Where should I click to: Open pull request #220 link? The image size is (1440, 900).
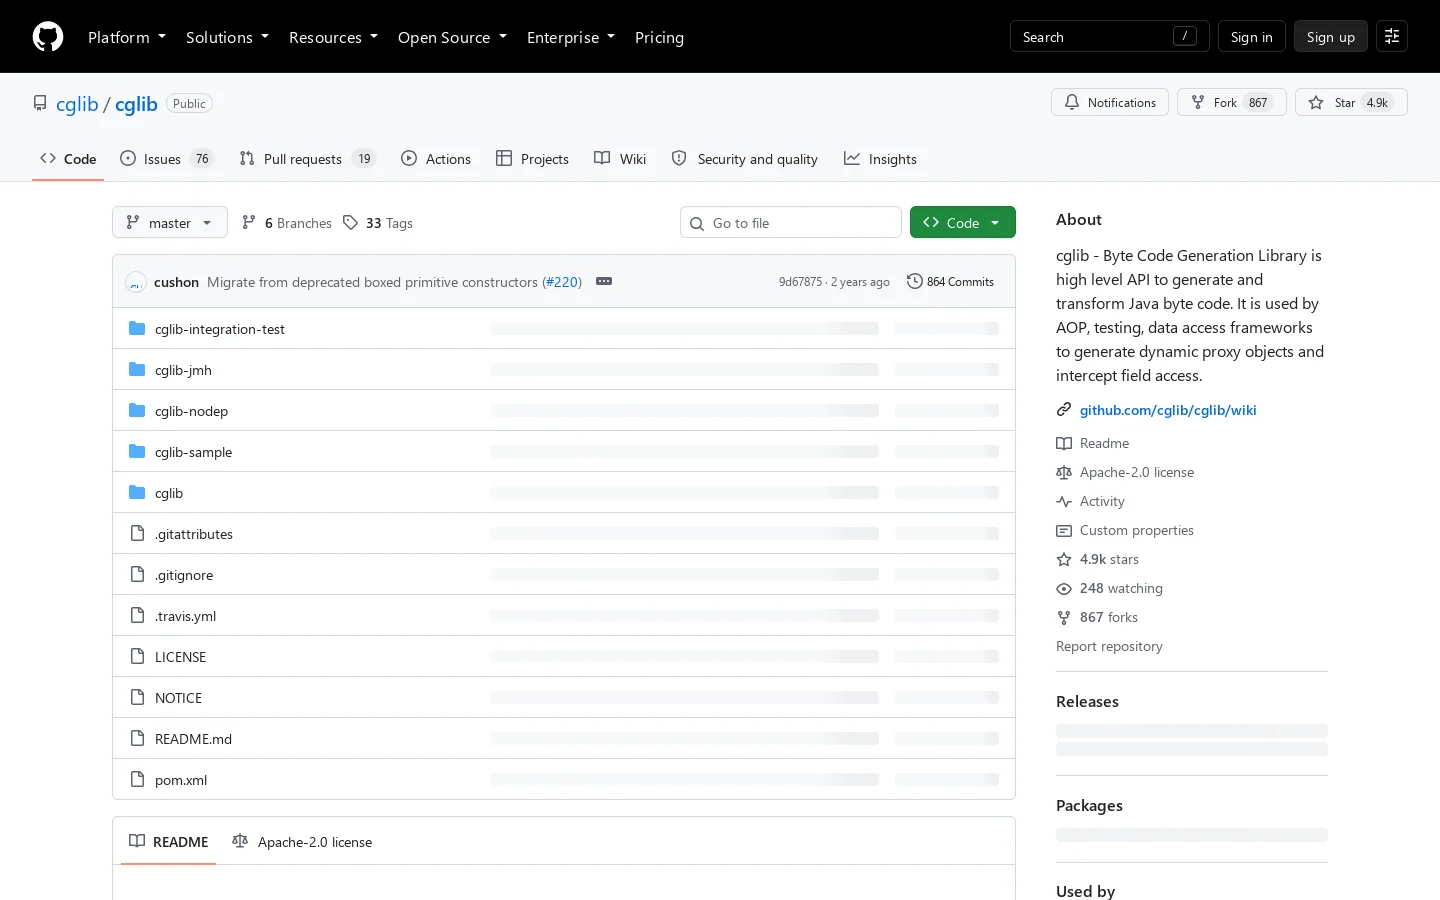coord(562,282)
